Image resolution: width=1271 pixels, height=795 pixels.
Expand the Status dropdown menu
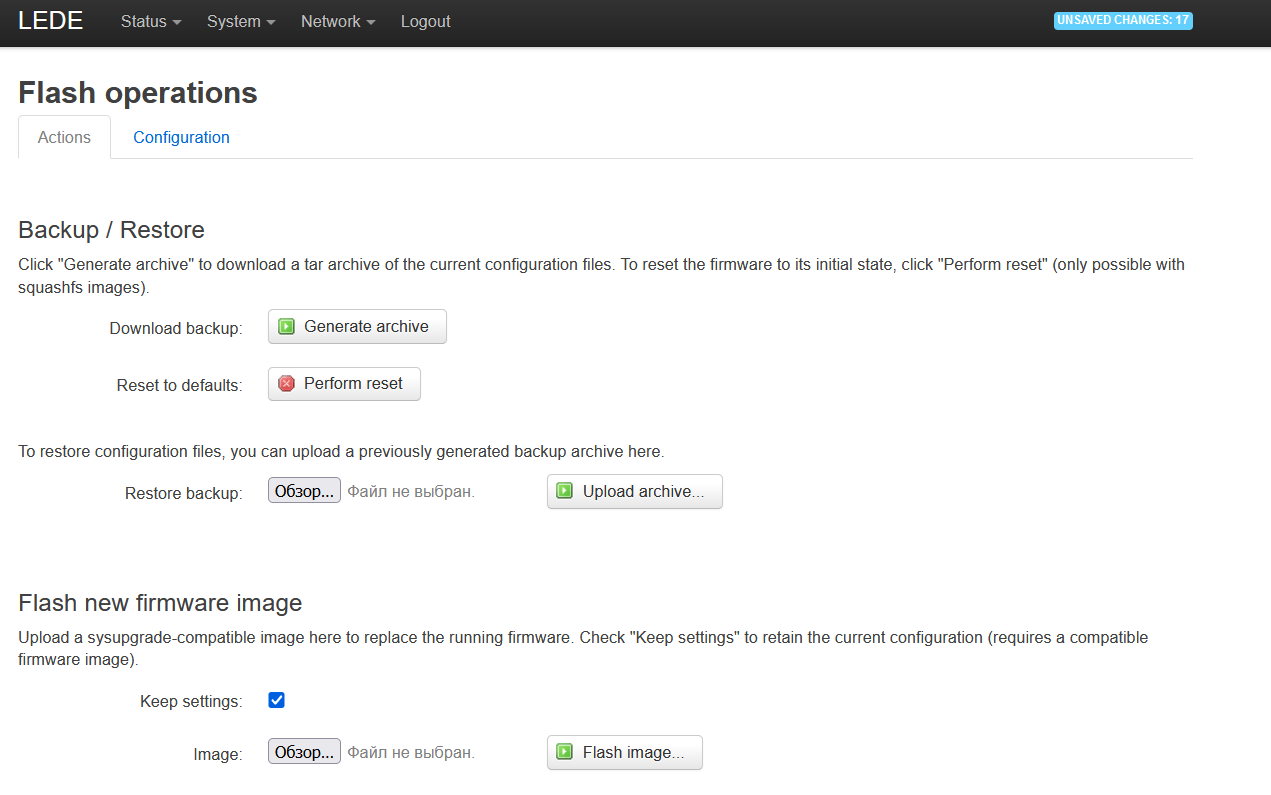click(151, 22)
